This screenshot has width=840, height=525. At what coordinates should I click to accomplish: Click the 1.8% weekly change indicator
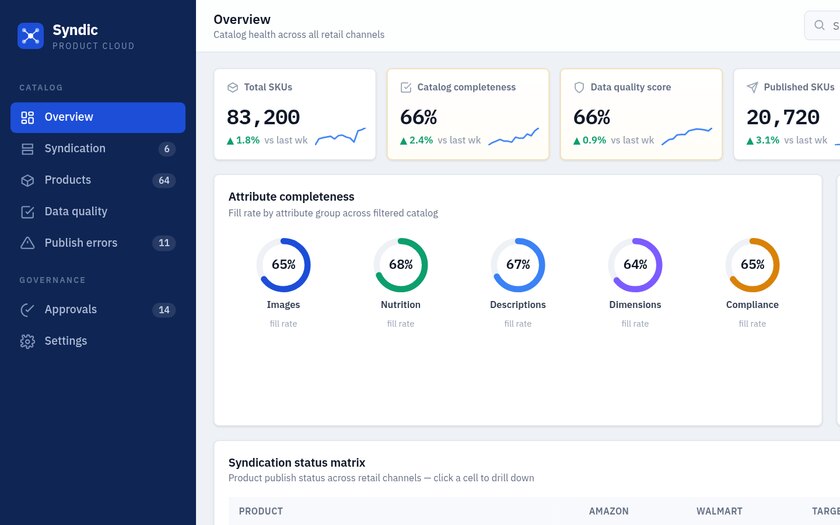(243, 140)
